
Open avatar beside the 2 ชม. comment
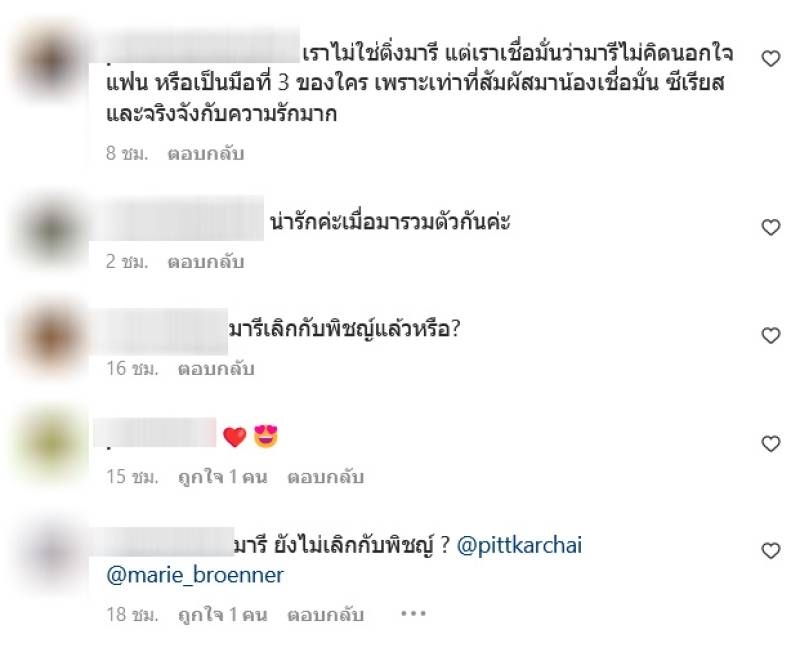point(49,230)
